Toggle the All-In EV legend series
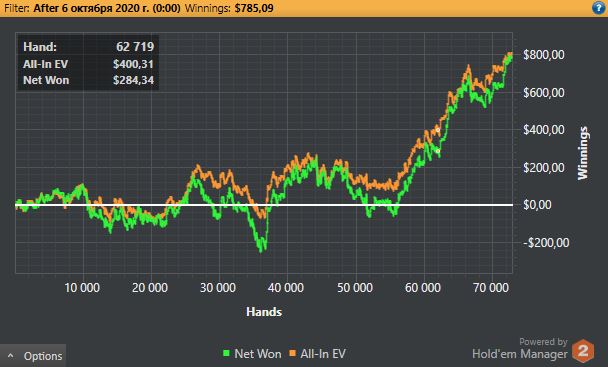 tap(317, 353)
